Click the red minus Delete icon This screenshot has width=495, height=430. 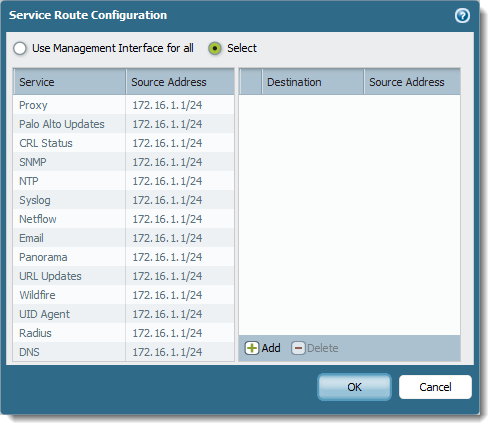tap(298, 348)
